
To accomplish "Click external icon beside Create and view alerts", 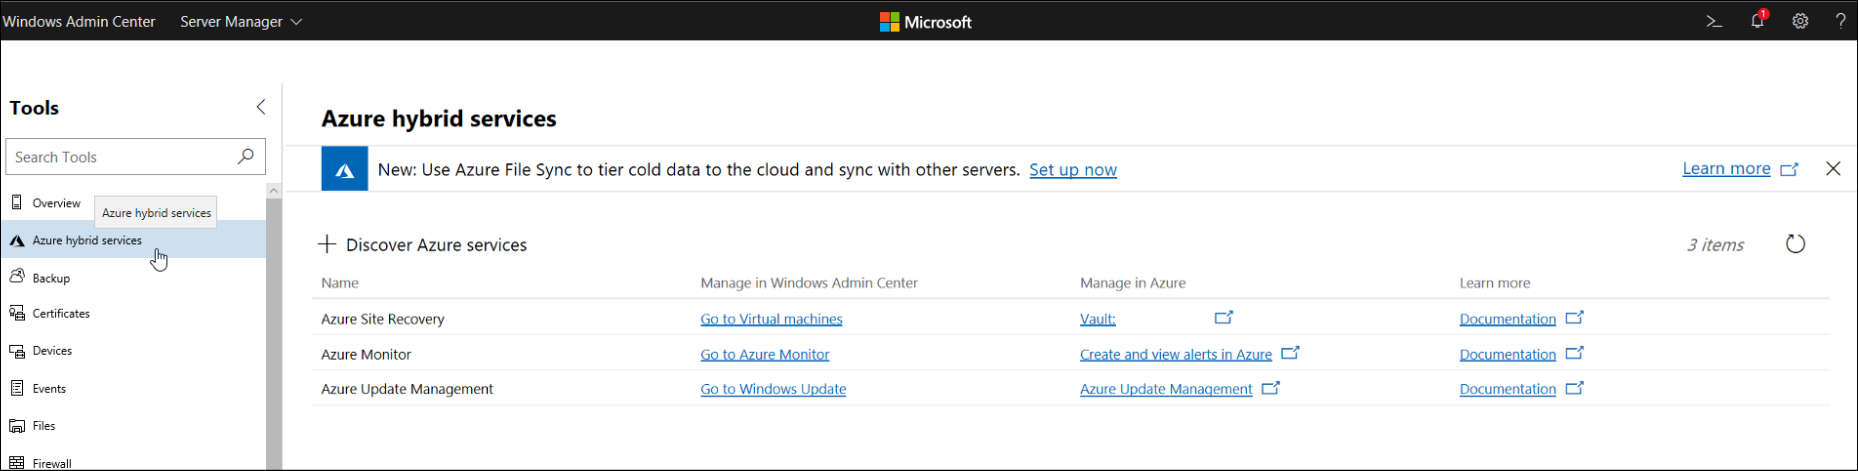I will tap(1290, 352).
